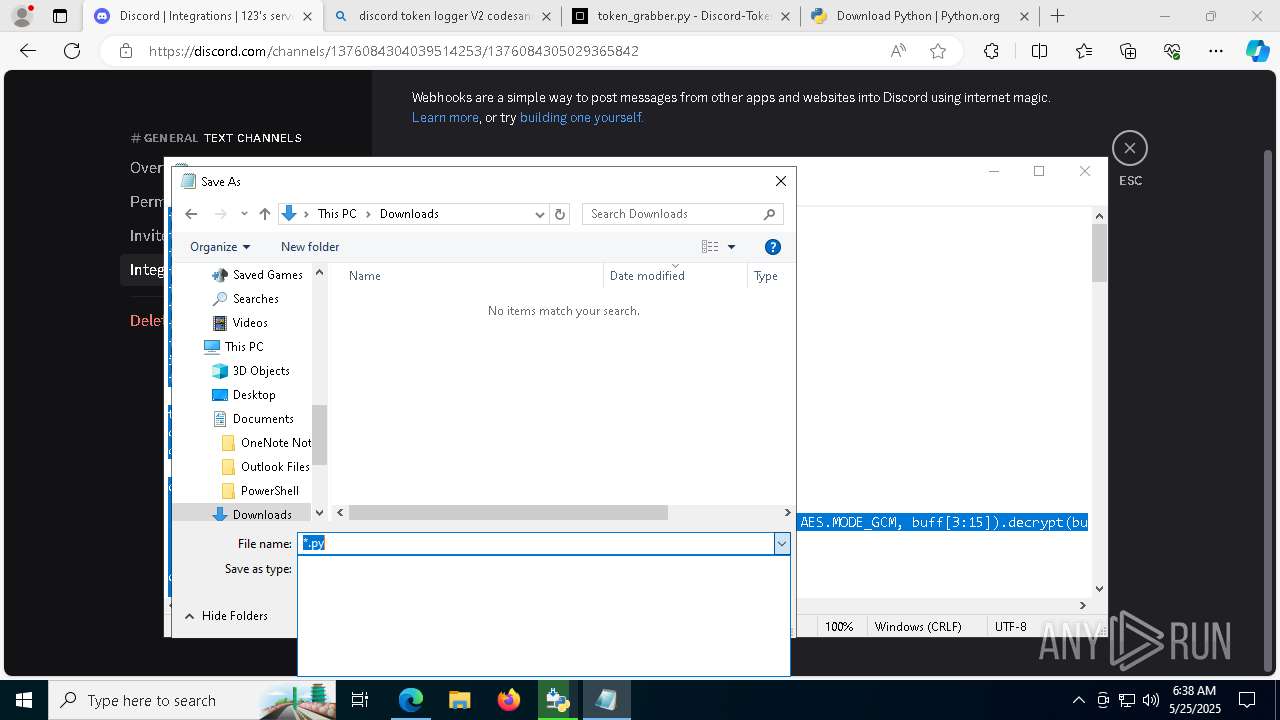Open Firefox from taskbar
This screenshot has width=1280, height=720.
pos(508,700)
